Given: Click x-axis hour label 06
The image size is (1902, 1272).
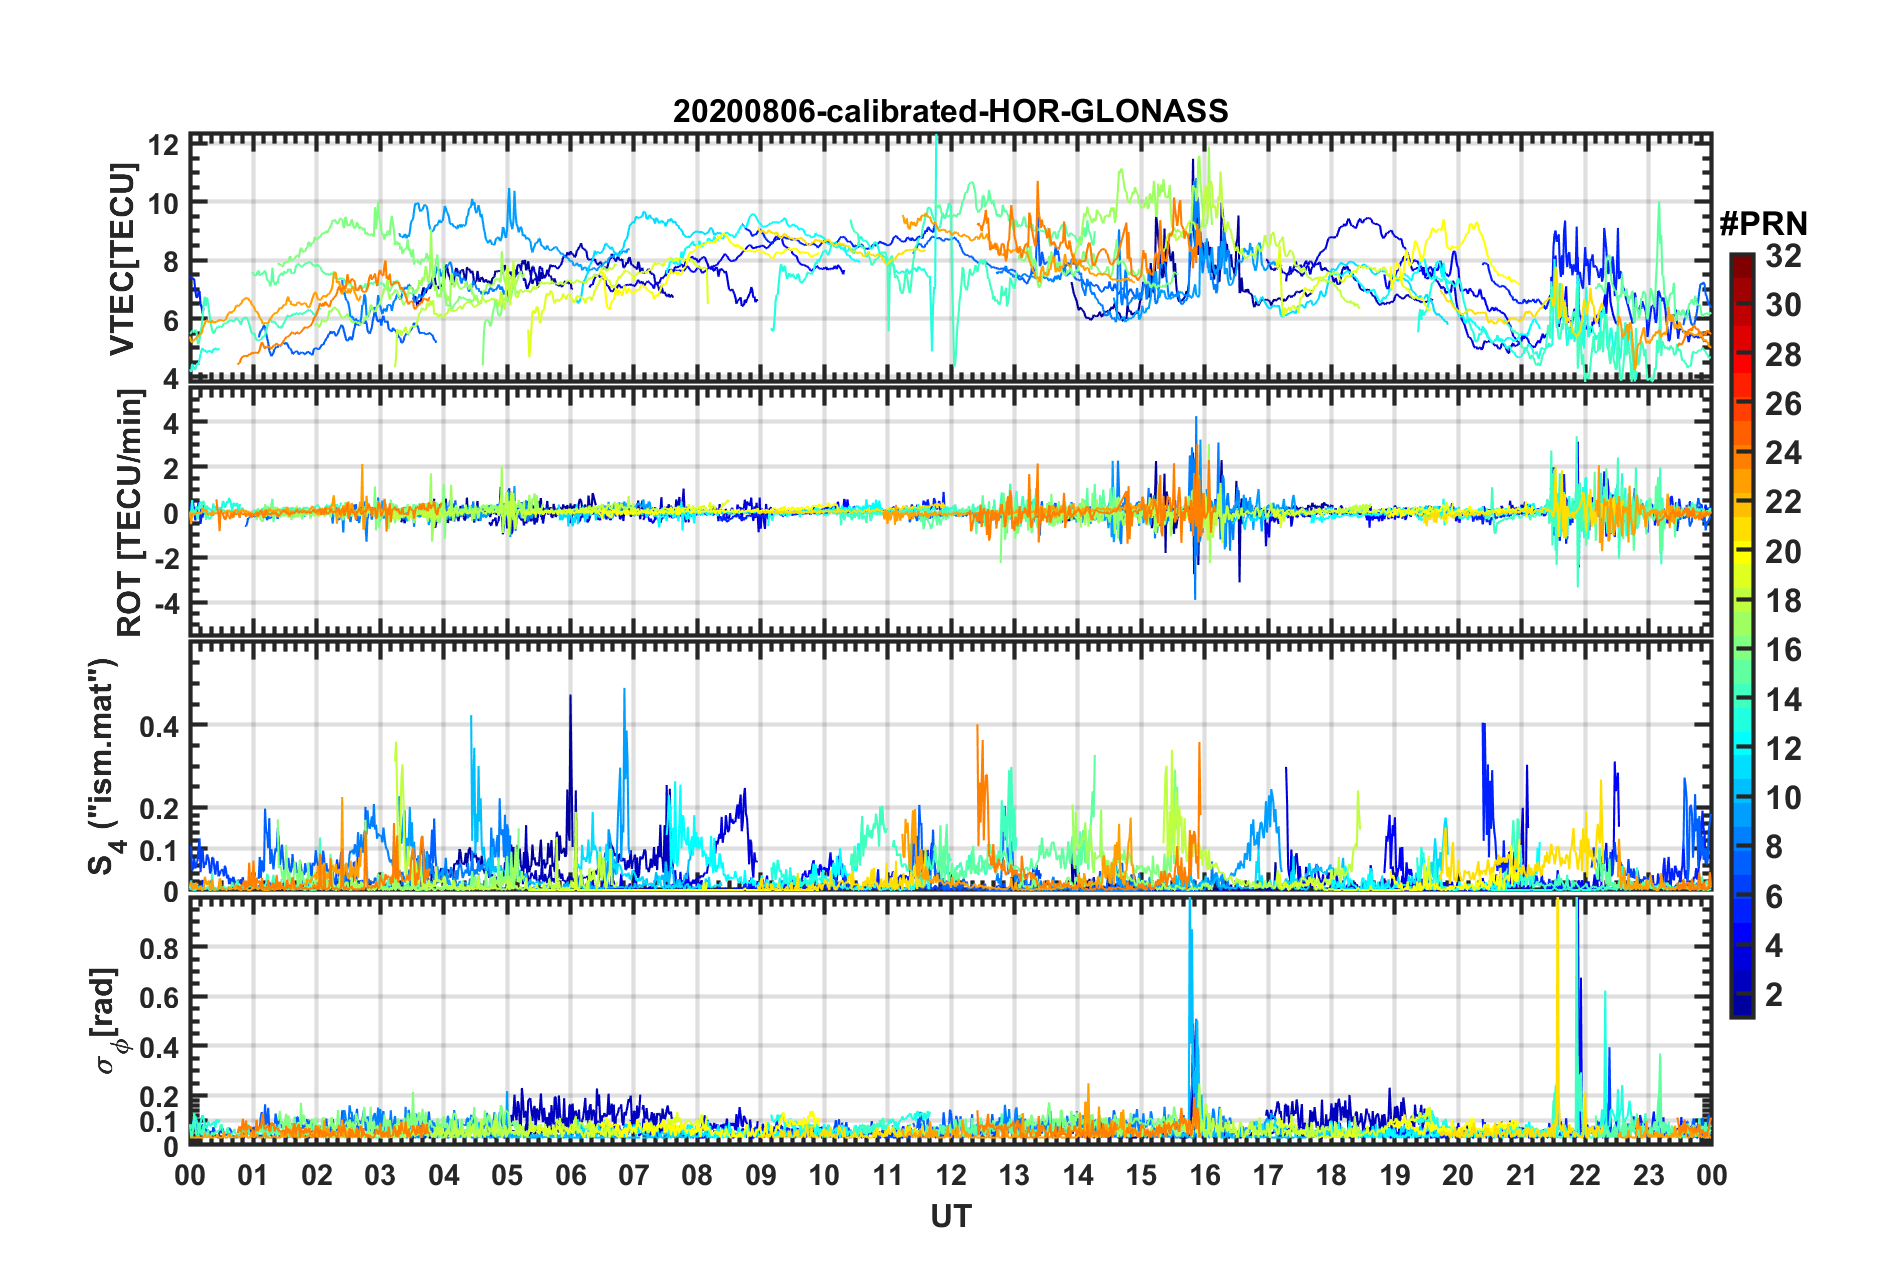Looking at the screenshot, I should coord(570,1176).
